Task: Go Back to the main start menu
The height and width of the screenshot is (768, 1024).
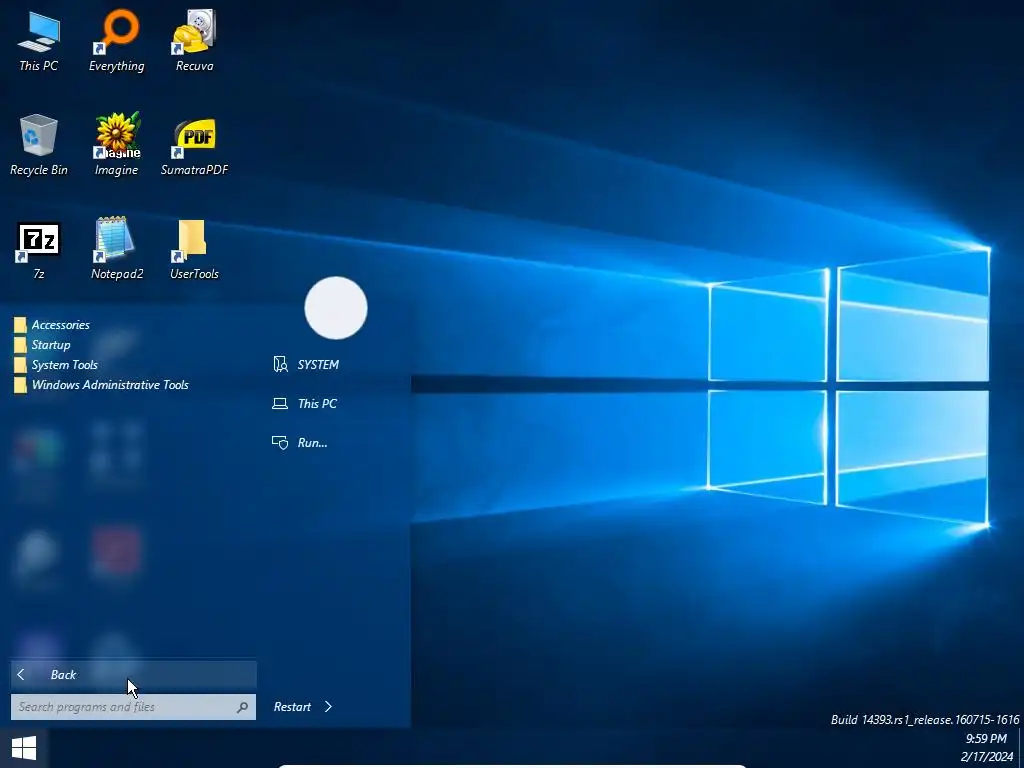Action: click(x=133, y=675)
